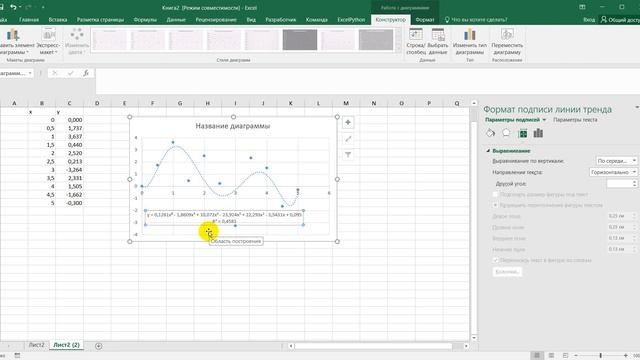
Task: Collapse the Alignment (Выравнивание) section
Action: [x=488, y=151]
